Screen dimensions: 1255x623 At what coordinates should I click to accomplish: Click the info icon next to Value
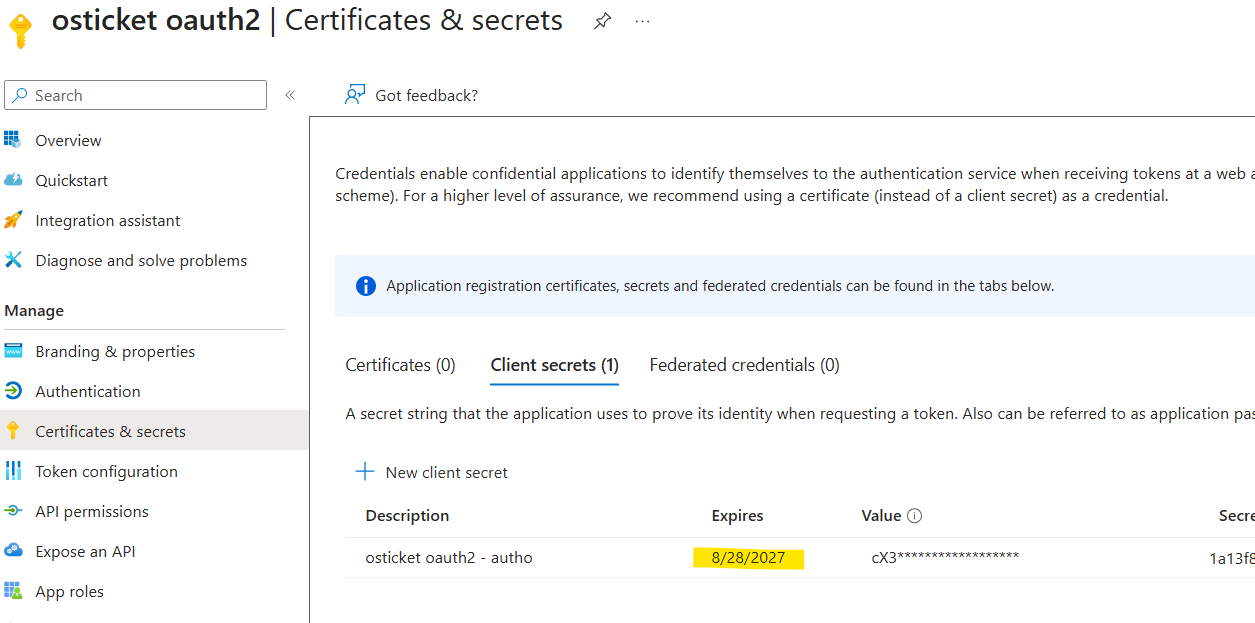(x=914, y=516)
